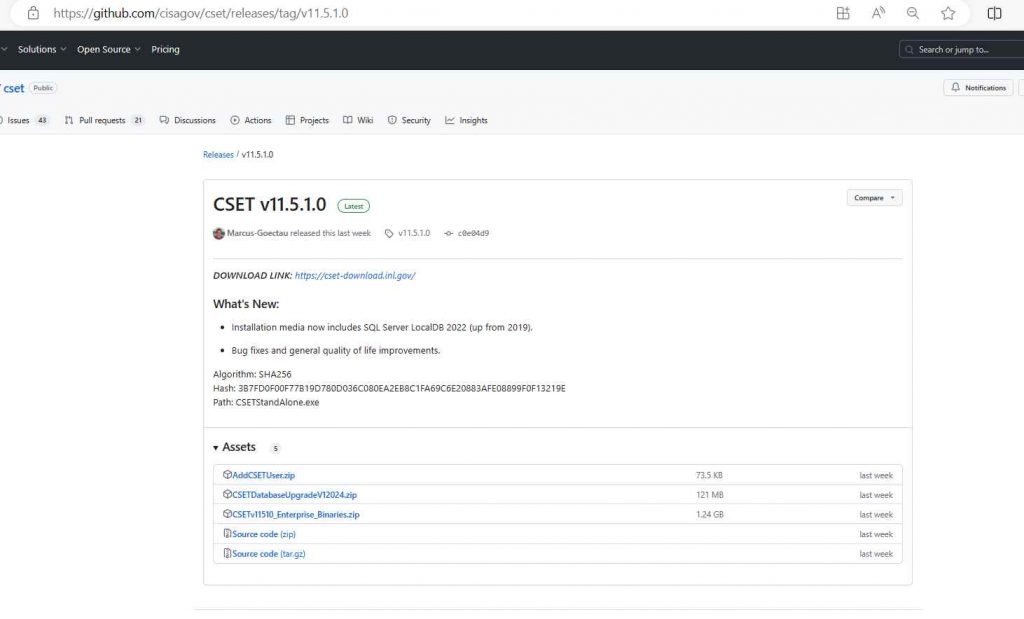
Task: Switch to the Discussions tab
Action: click(x=187, y=120)
